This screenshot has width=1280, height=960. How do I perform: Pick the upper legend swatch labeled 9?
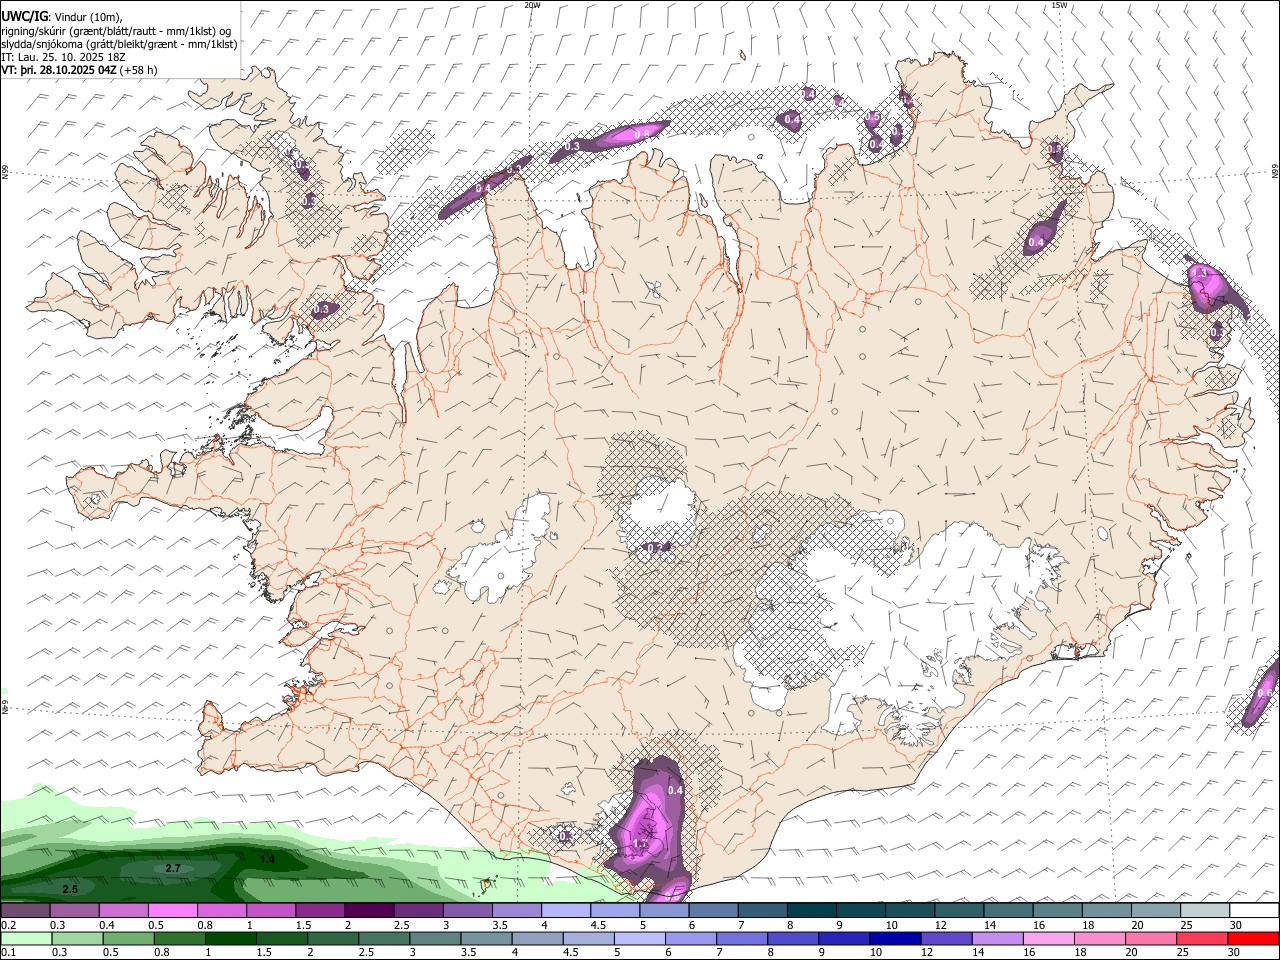point(860,911)
